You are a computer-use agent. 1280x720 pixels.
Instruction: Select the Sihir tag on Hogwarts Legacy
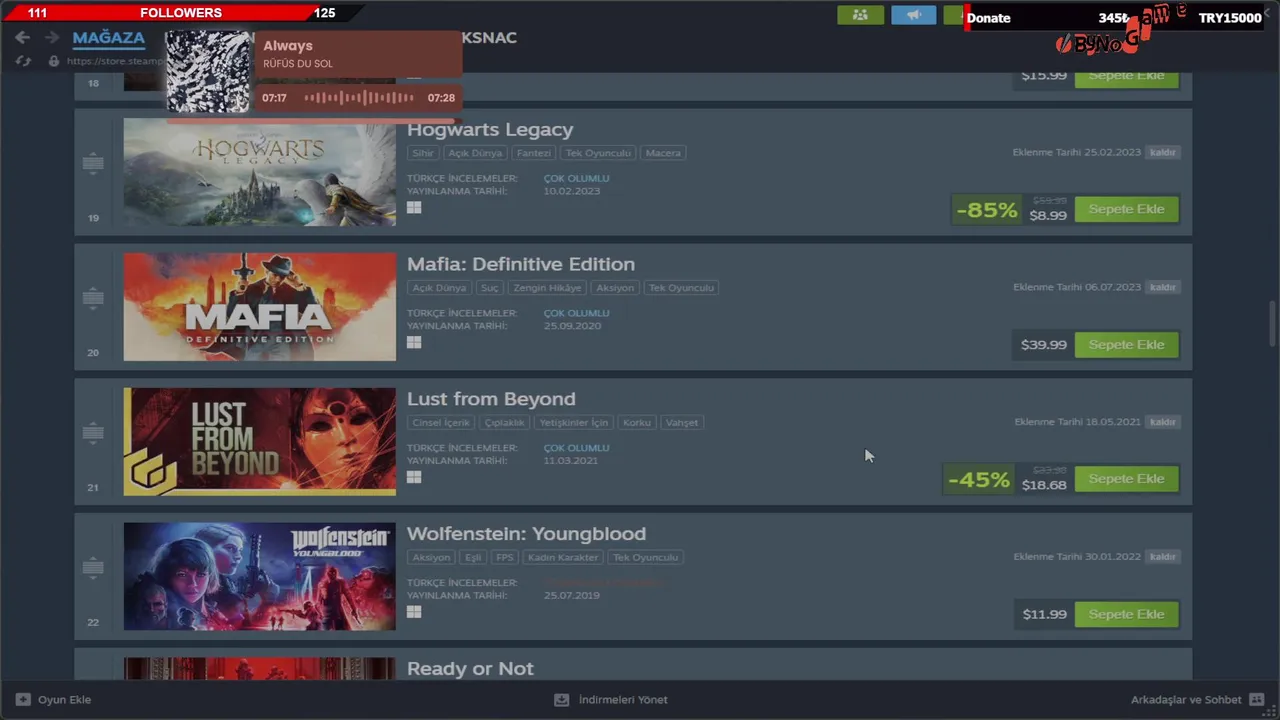pos(423,153)
